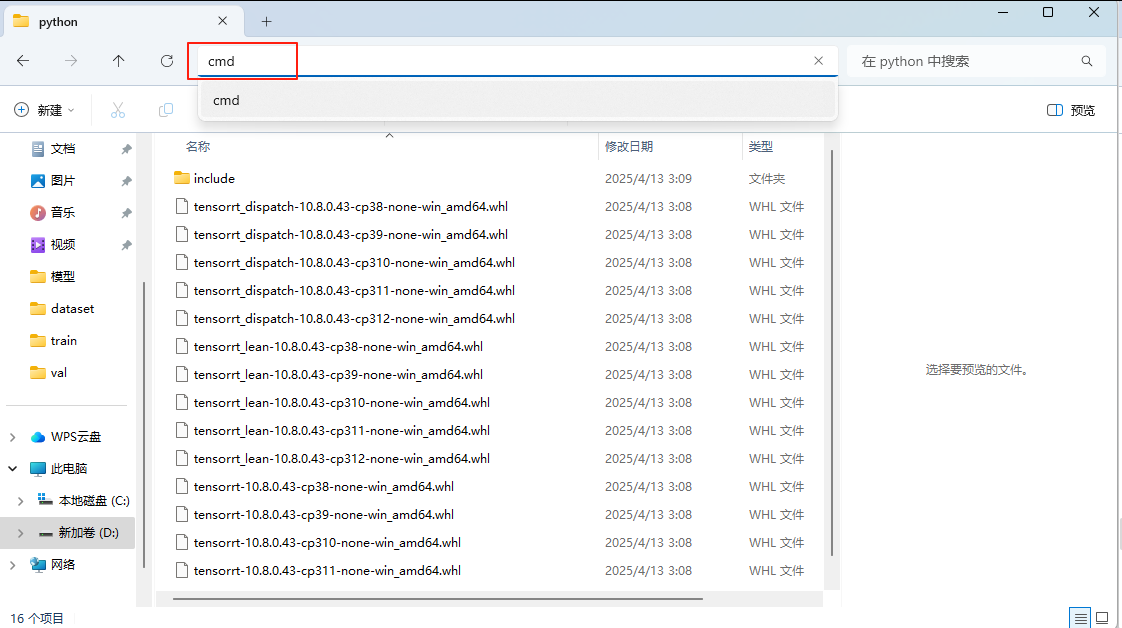The width and height of the screenshot is (1122, 628).
Task: Click the search magnifier in the search box
Action: (x=1087, y=61)
